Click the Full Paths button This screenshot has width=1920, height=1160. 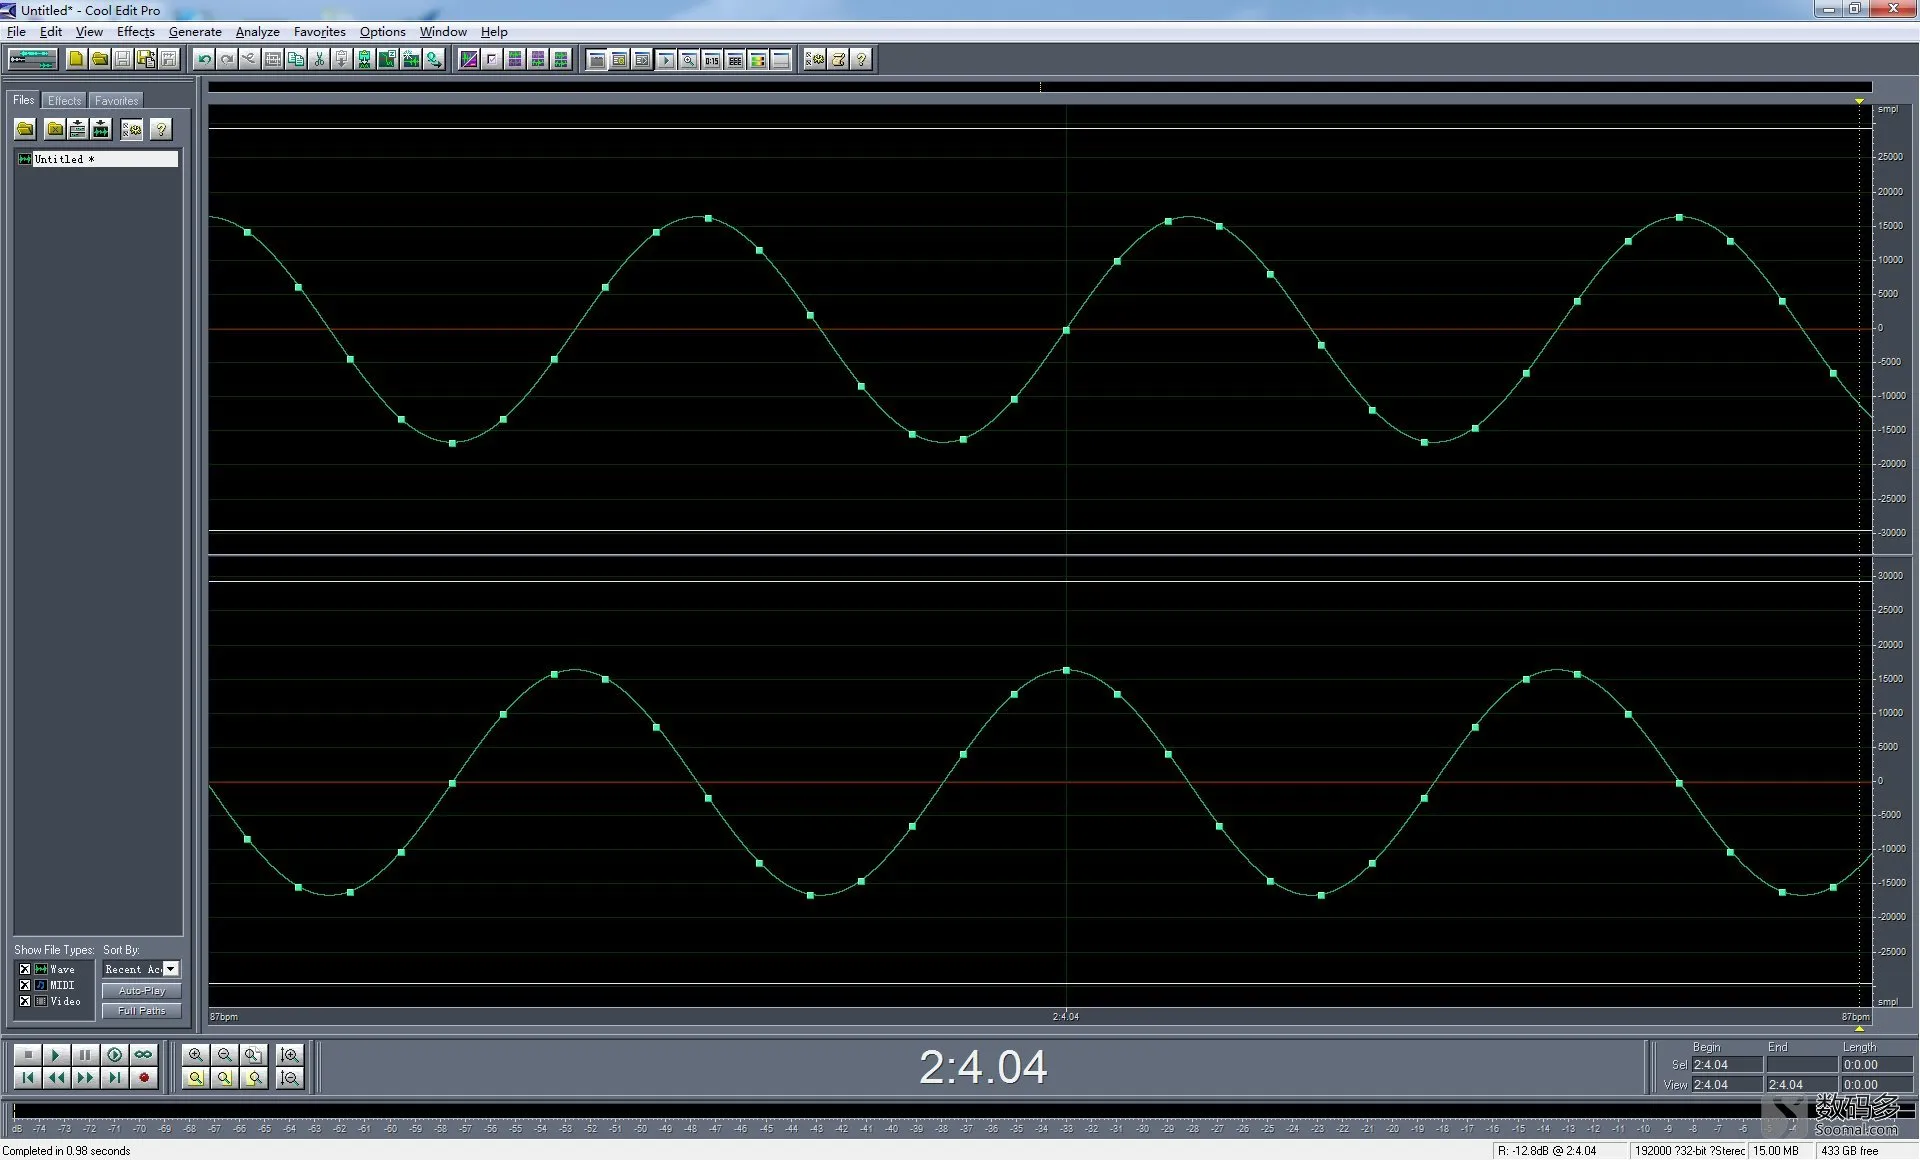coord(141,1011)
